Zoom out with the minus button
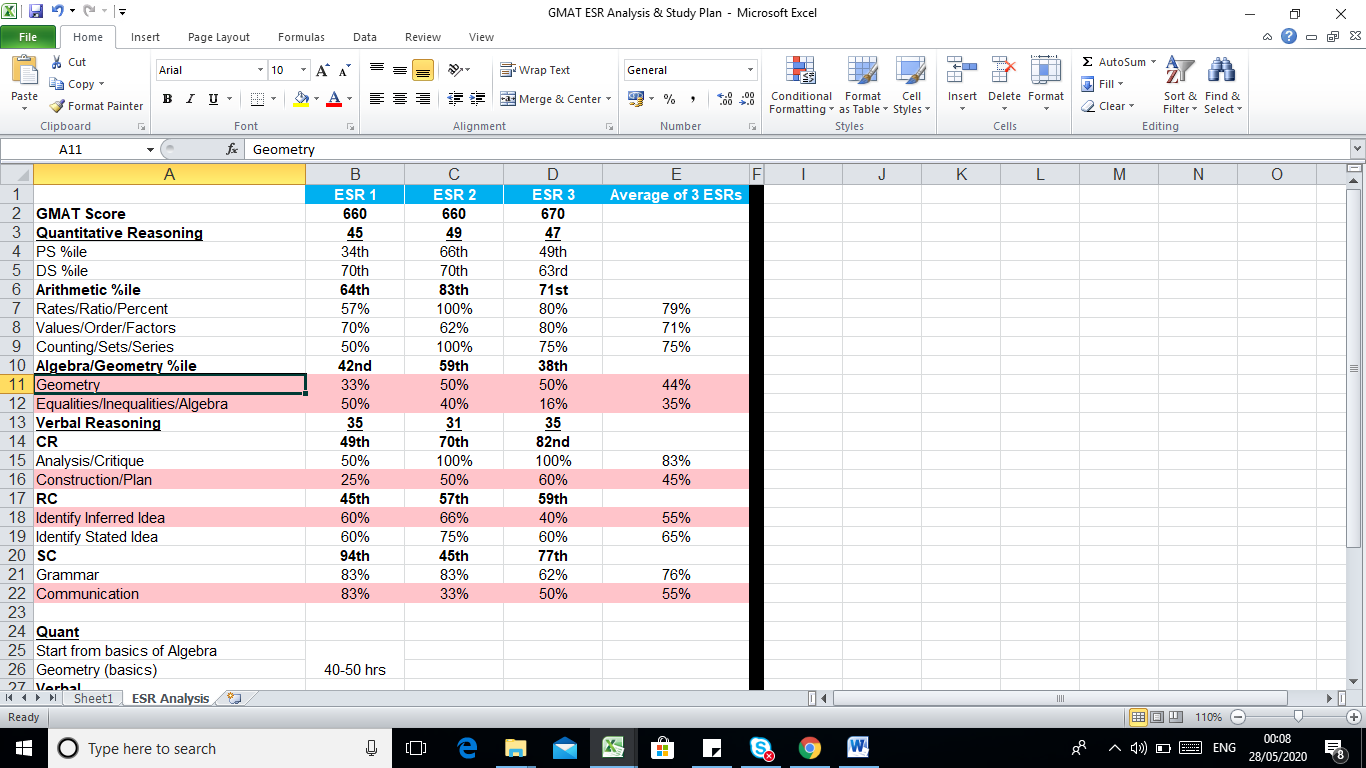 pos(1237,717)
